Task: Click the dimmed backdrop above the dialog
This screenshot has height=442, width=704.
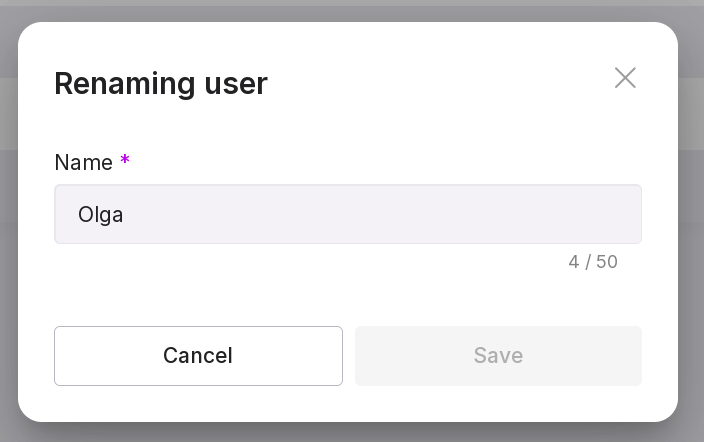Action: tap(350, 10)
